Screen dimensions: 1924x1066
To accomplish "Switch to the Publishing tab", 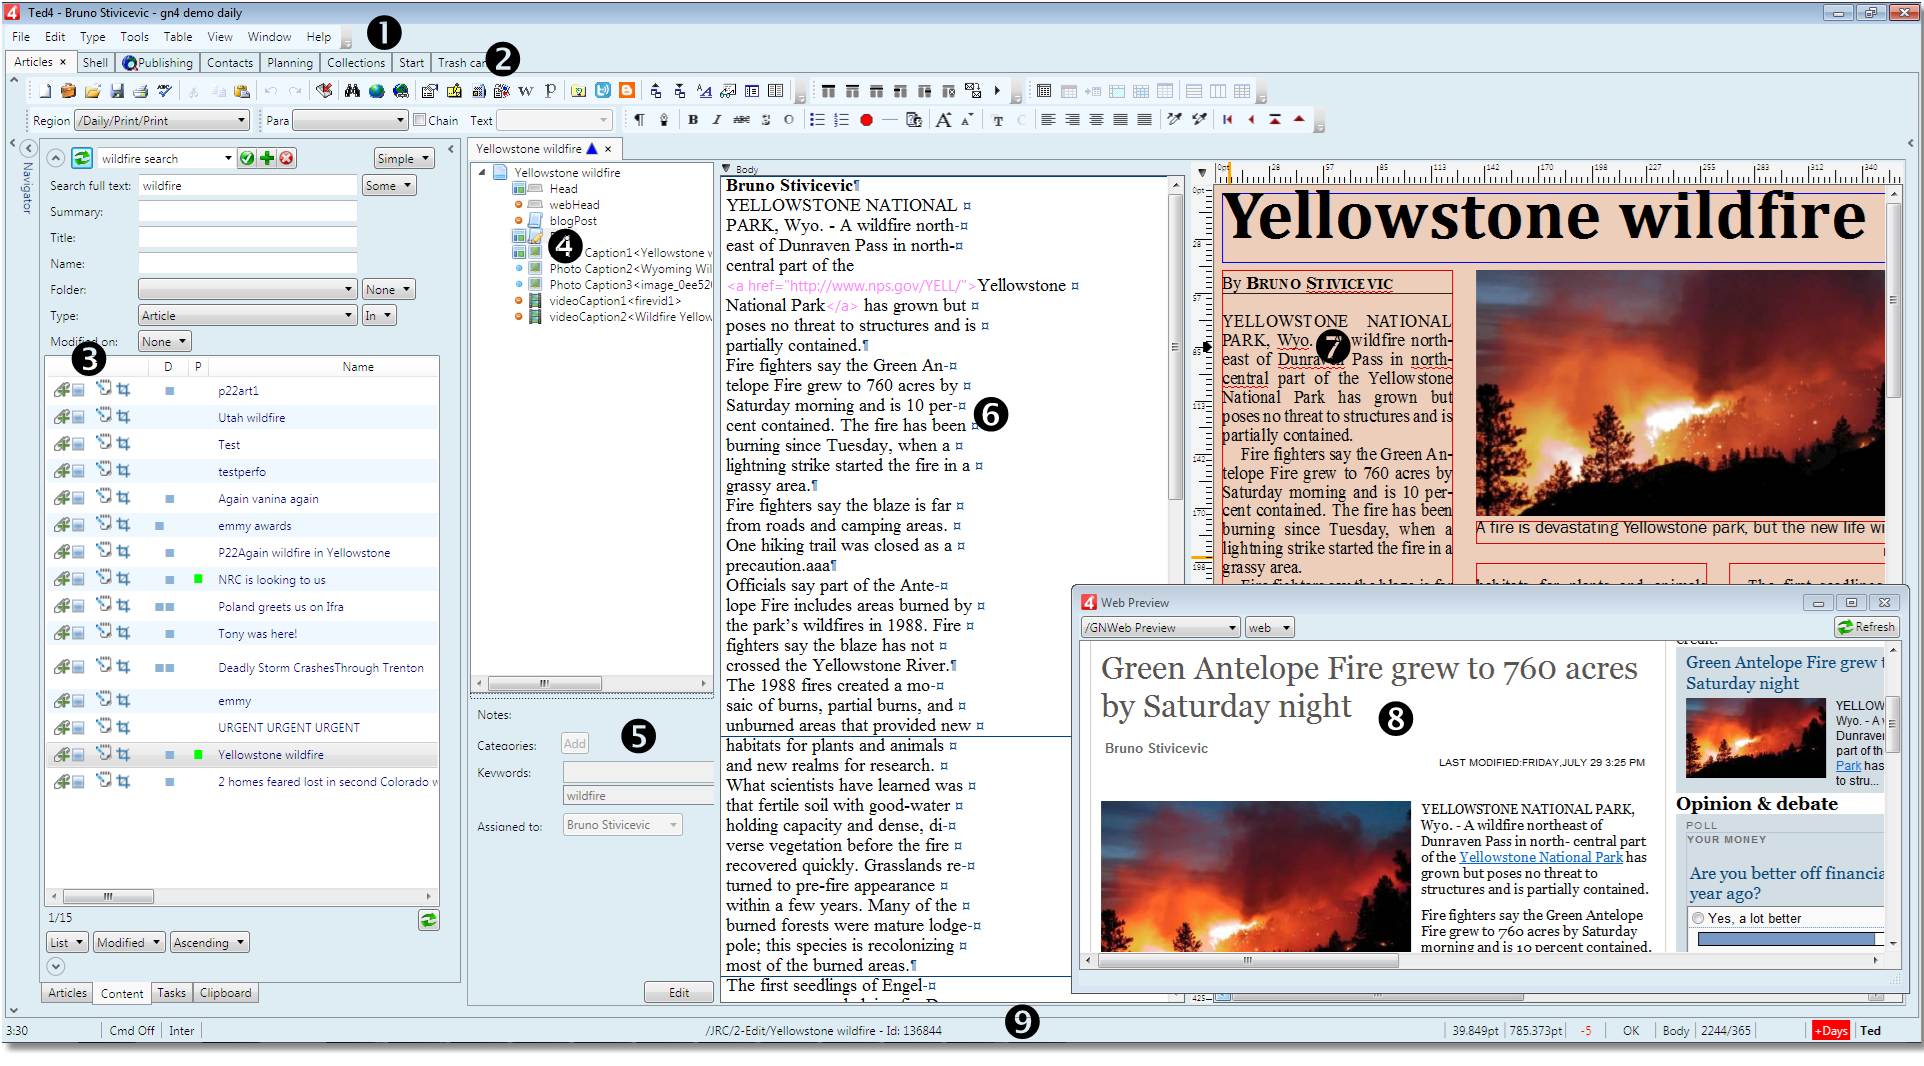I will coord(157,62).
